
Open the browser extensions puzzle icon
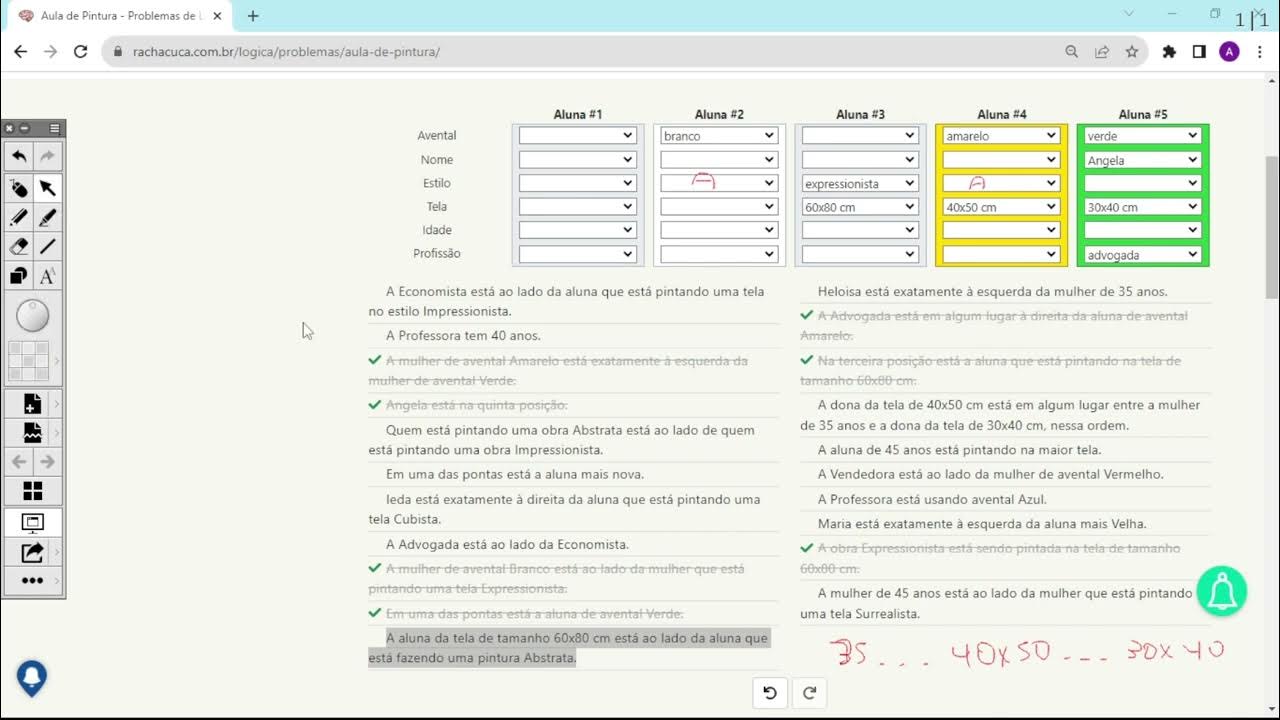[1169, 52]
